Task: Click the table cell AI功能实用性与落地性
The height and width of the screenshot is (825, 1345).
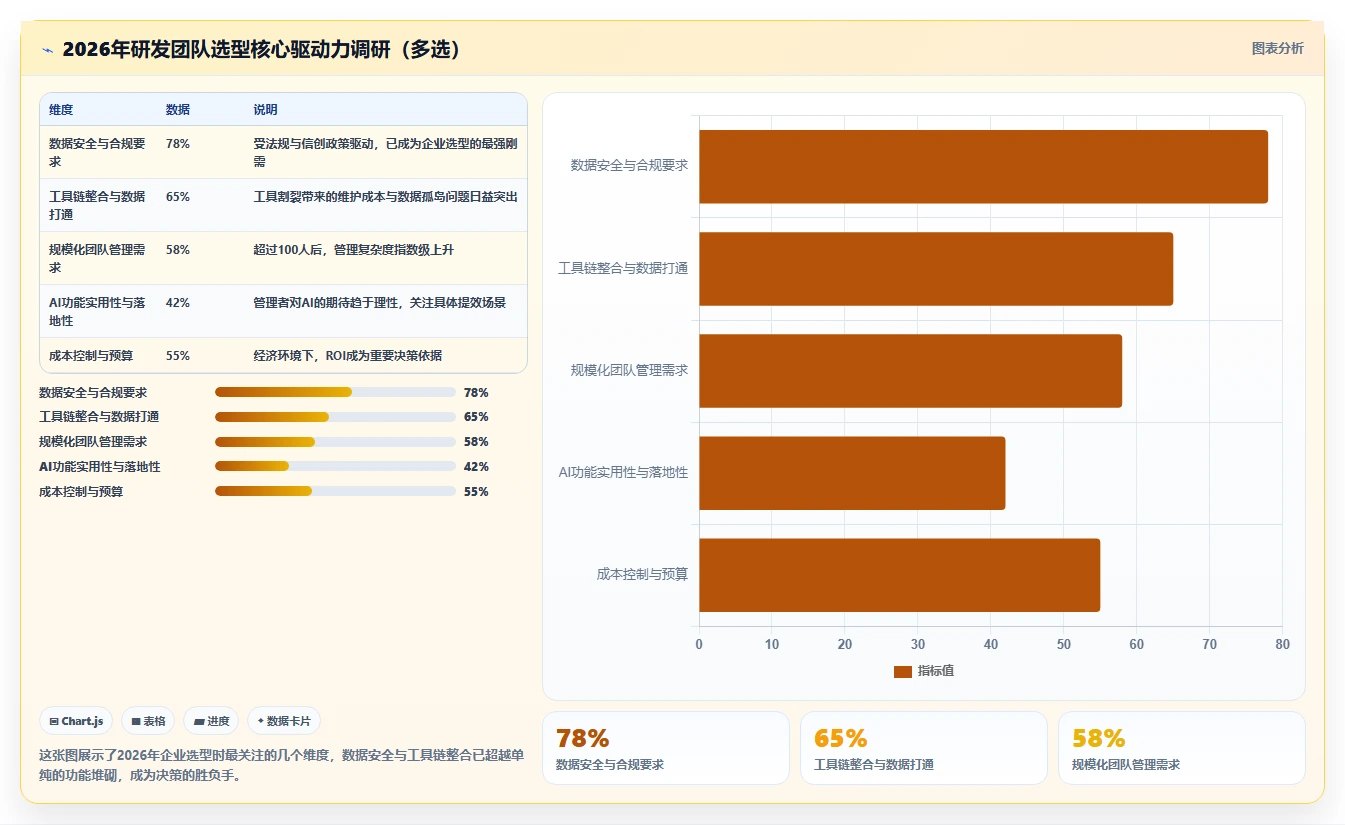Action: tap(98, 311)
